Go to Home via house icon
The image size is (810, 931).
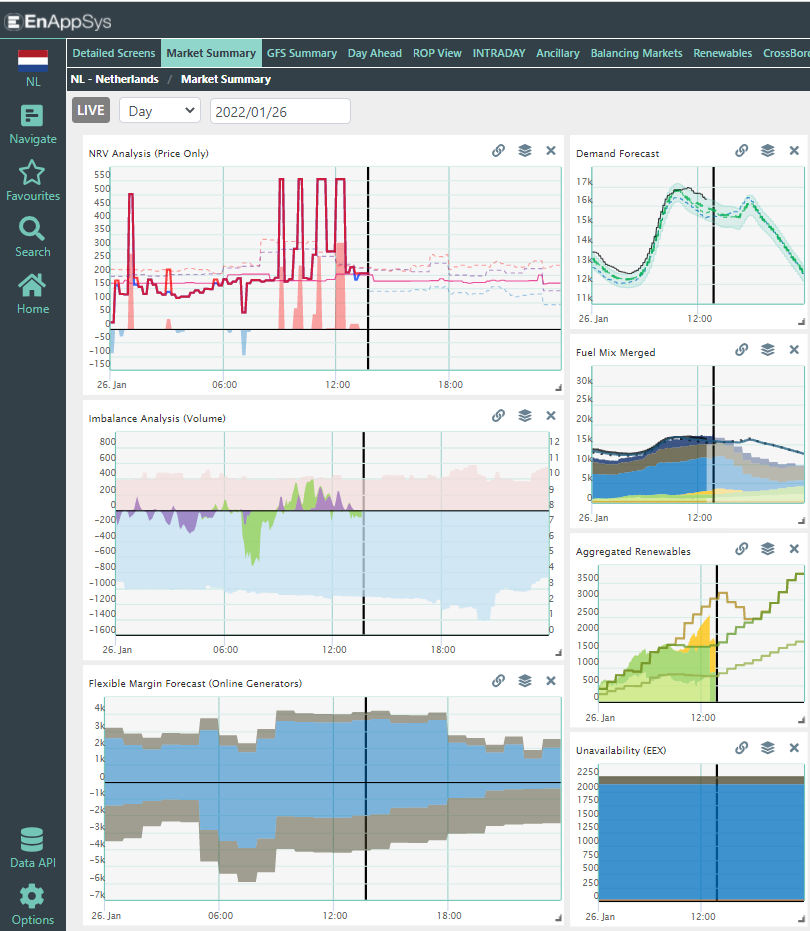32,286
